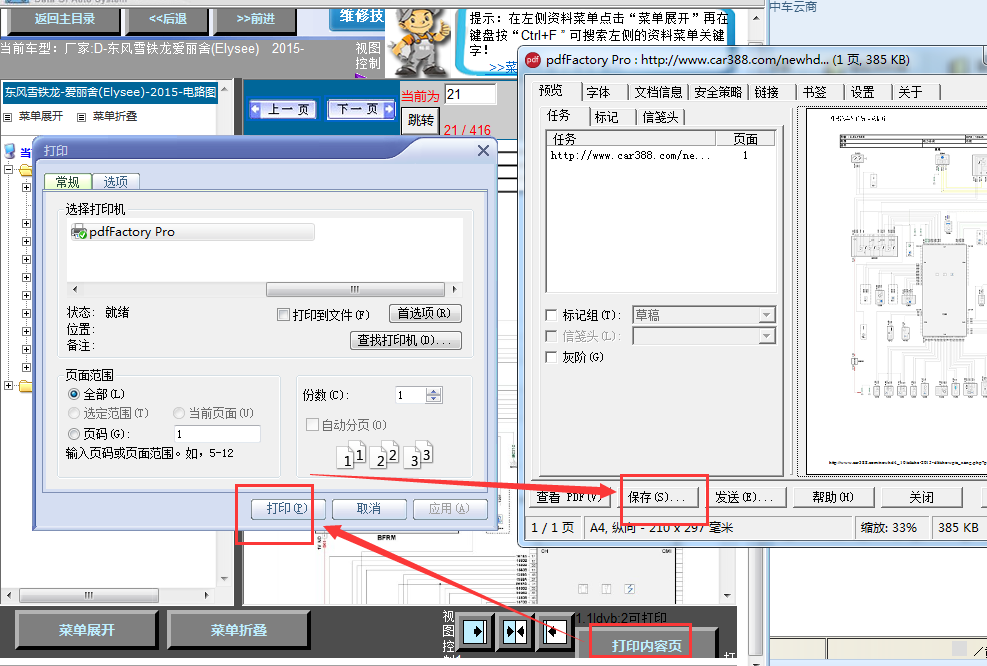The image size is (987, 666).
Task: Click the fit-width view control icon
Action: tap(515, 631)
